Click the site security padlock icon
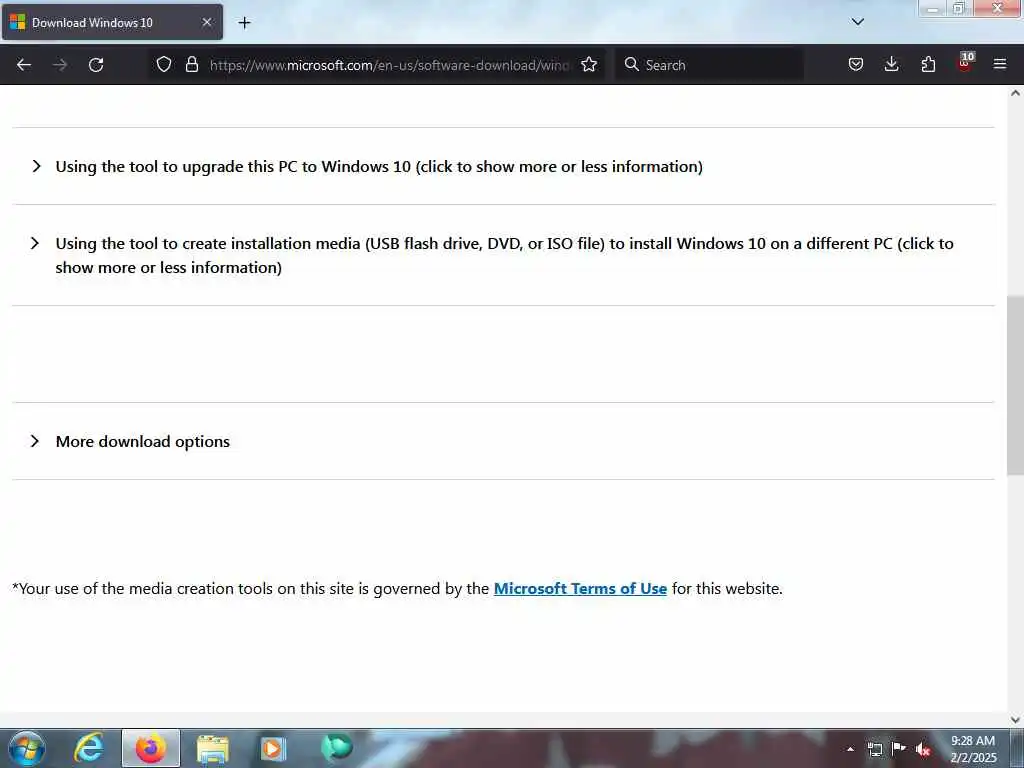Image resolution: width=1024 pixels, height=768 pixels. [x=191, y=65]
